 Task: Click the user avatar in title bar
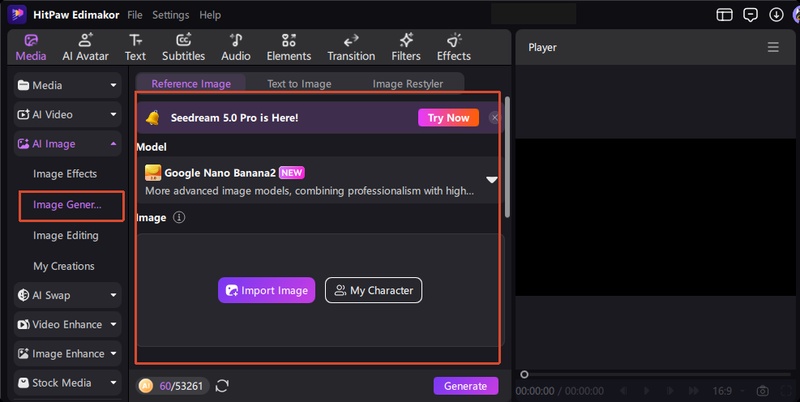(x=796, y=15)
